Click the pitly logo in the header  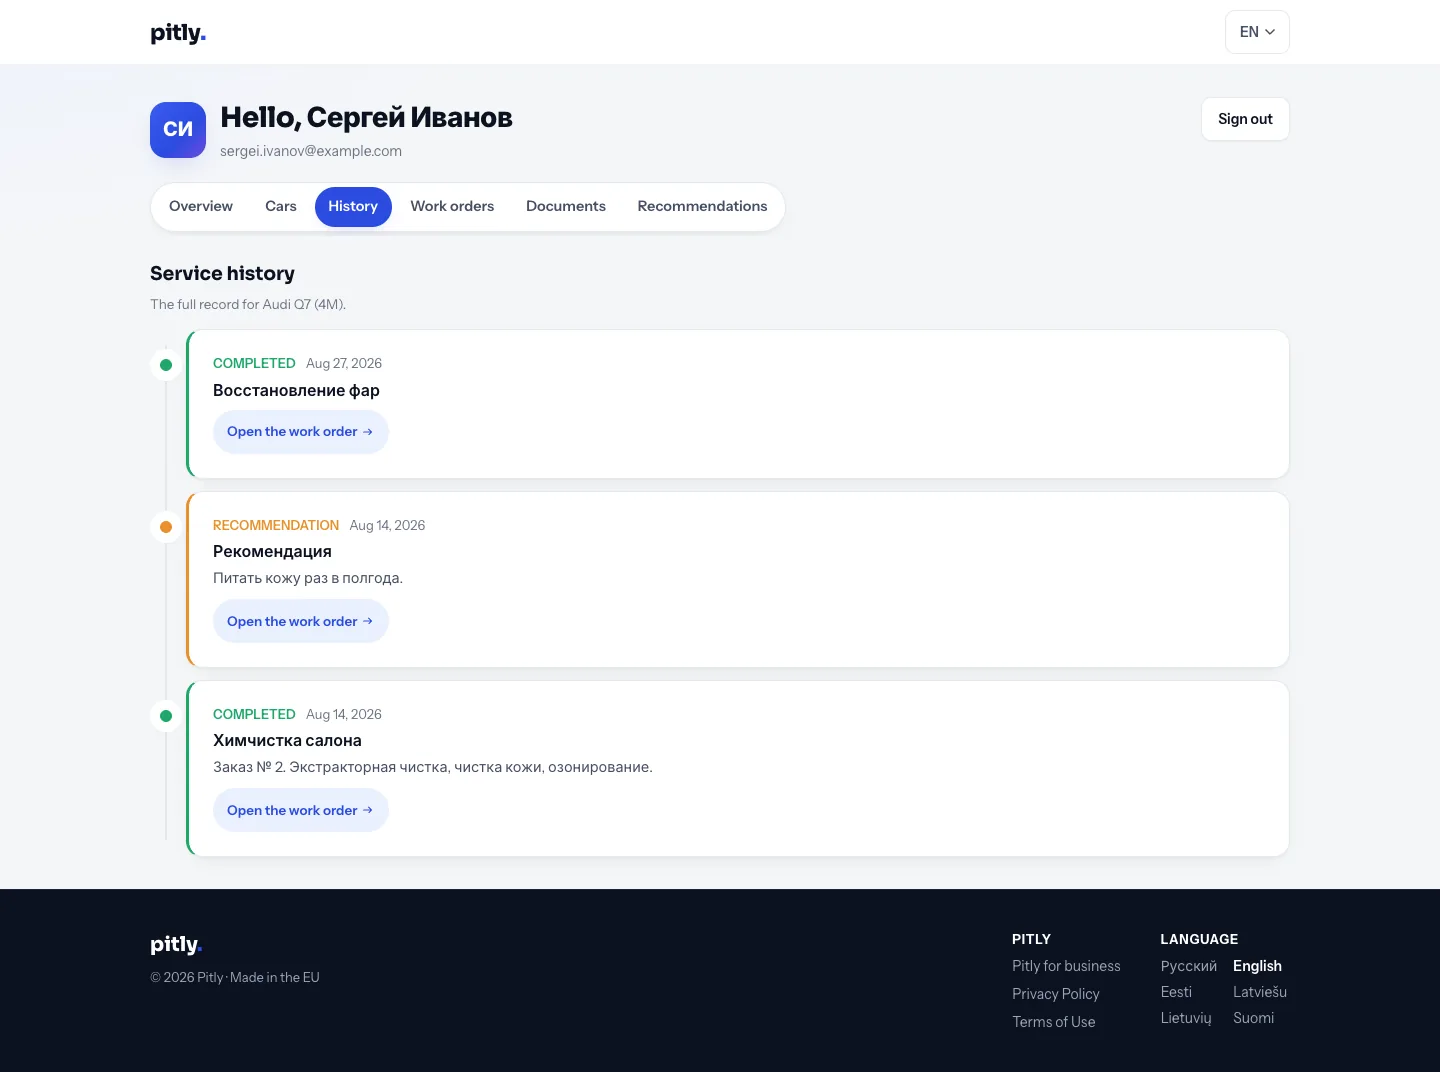tap(178, 33)
